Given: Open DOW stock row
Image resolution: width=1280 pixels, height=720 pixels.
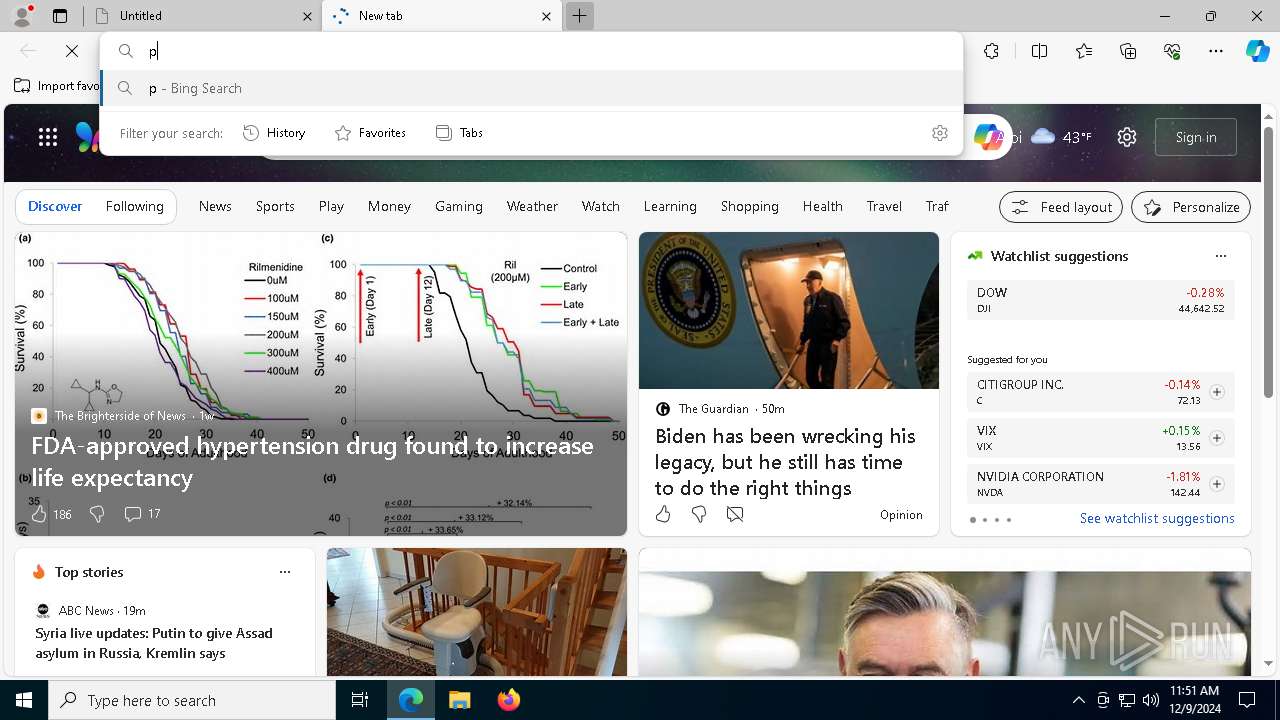Looking at the screenshot, I should [1101, 300].
